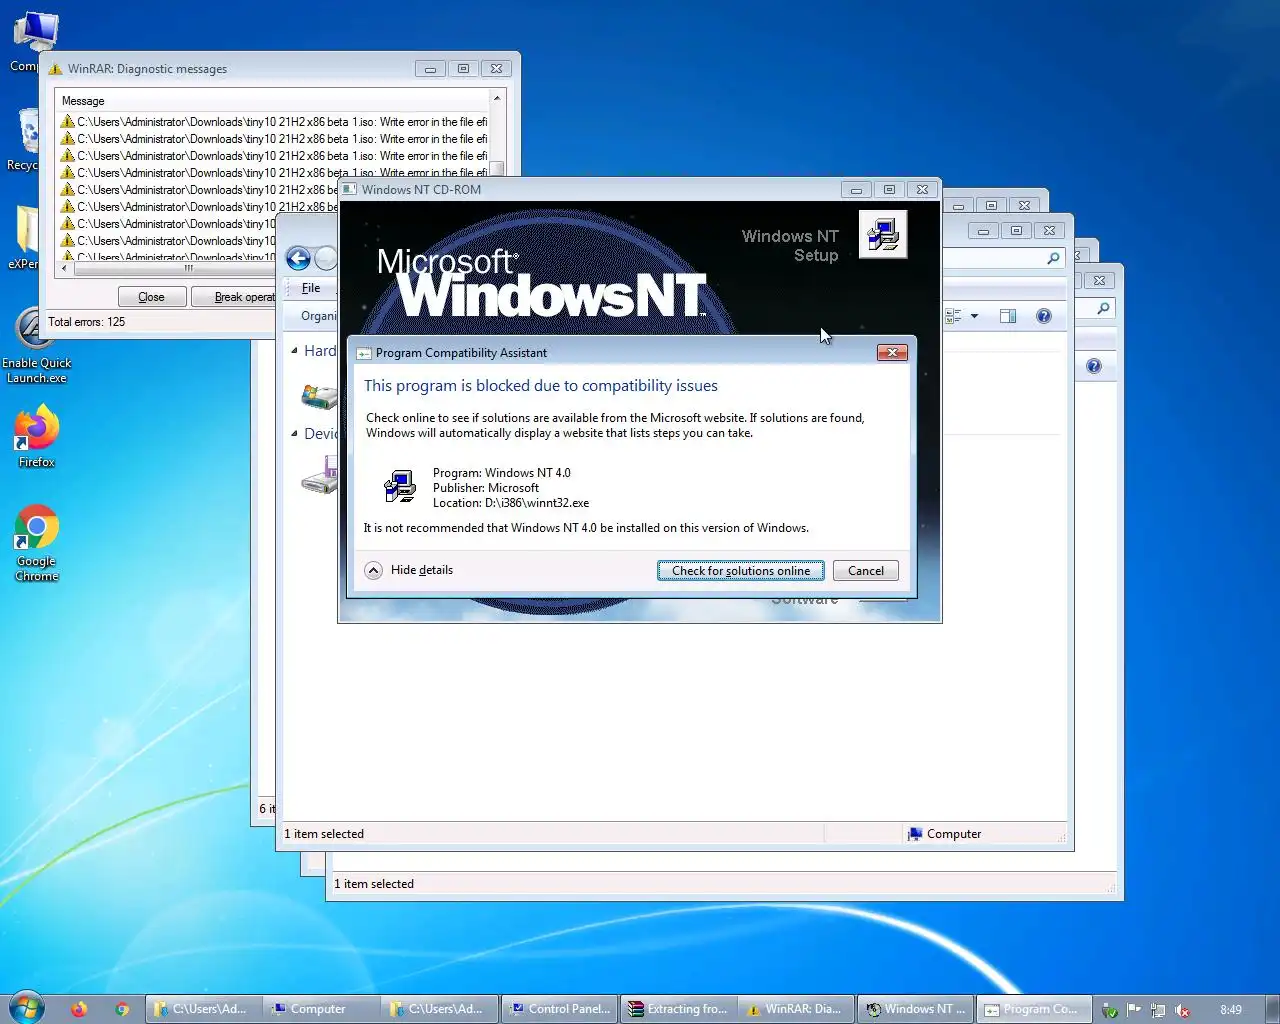Click the muted volume tray icon
Screen dimensions: 1280x1024
pyautogui.click(x=1182, y=1010)
